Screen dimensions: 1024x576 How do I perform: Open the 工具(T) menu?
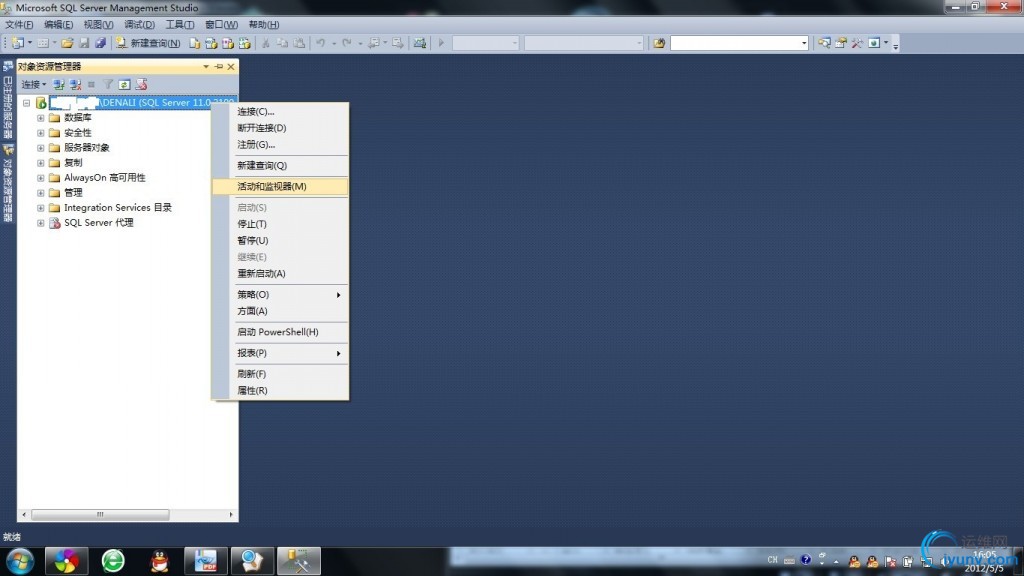tap(180, 25)
